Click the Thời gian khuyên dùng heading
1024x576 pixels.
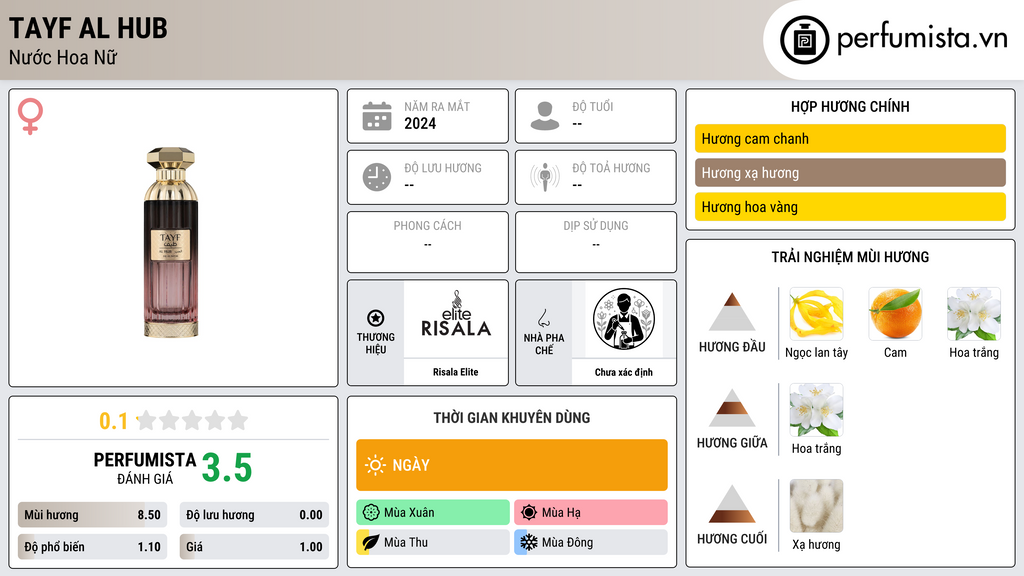512,418
